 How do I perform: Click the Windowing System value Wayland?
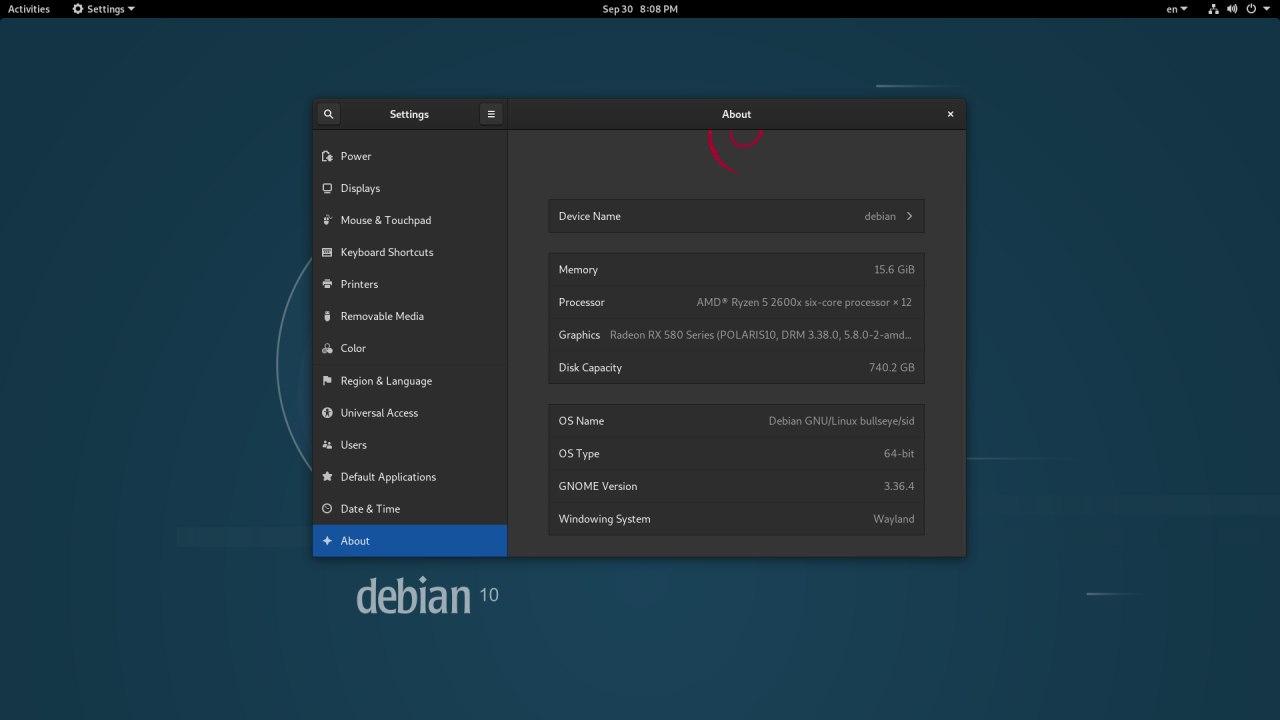tap(894, 519)
